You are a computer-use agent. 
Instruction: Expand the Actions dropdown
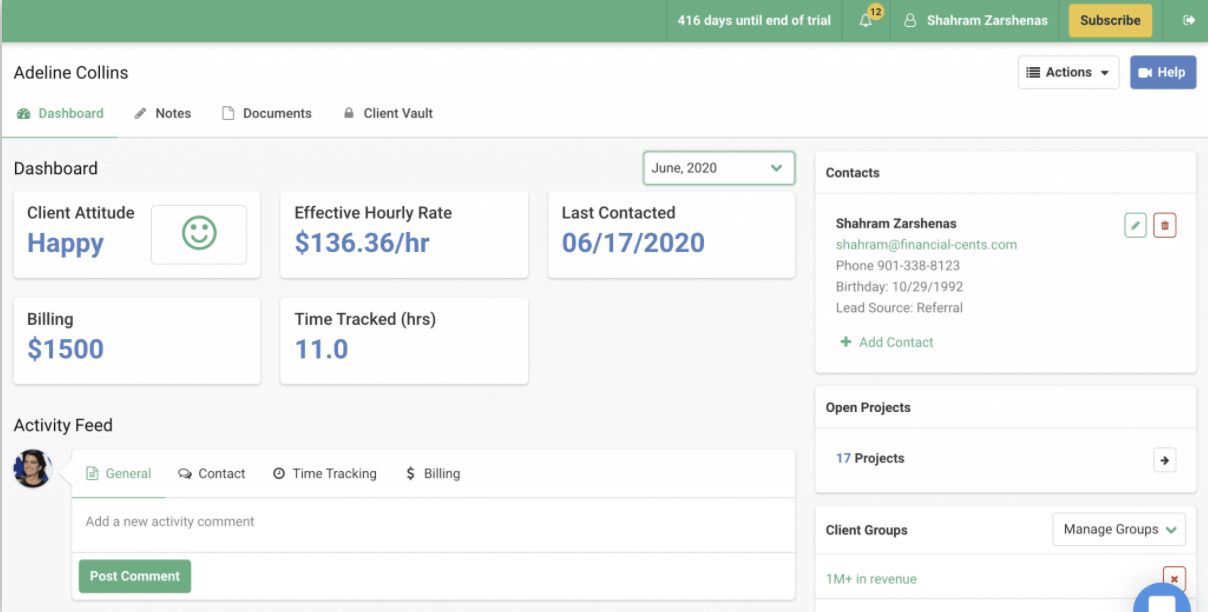[x=1068, y=72]
